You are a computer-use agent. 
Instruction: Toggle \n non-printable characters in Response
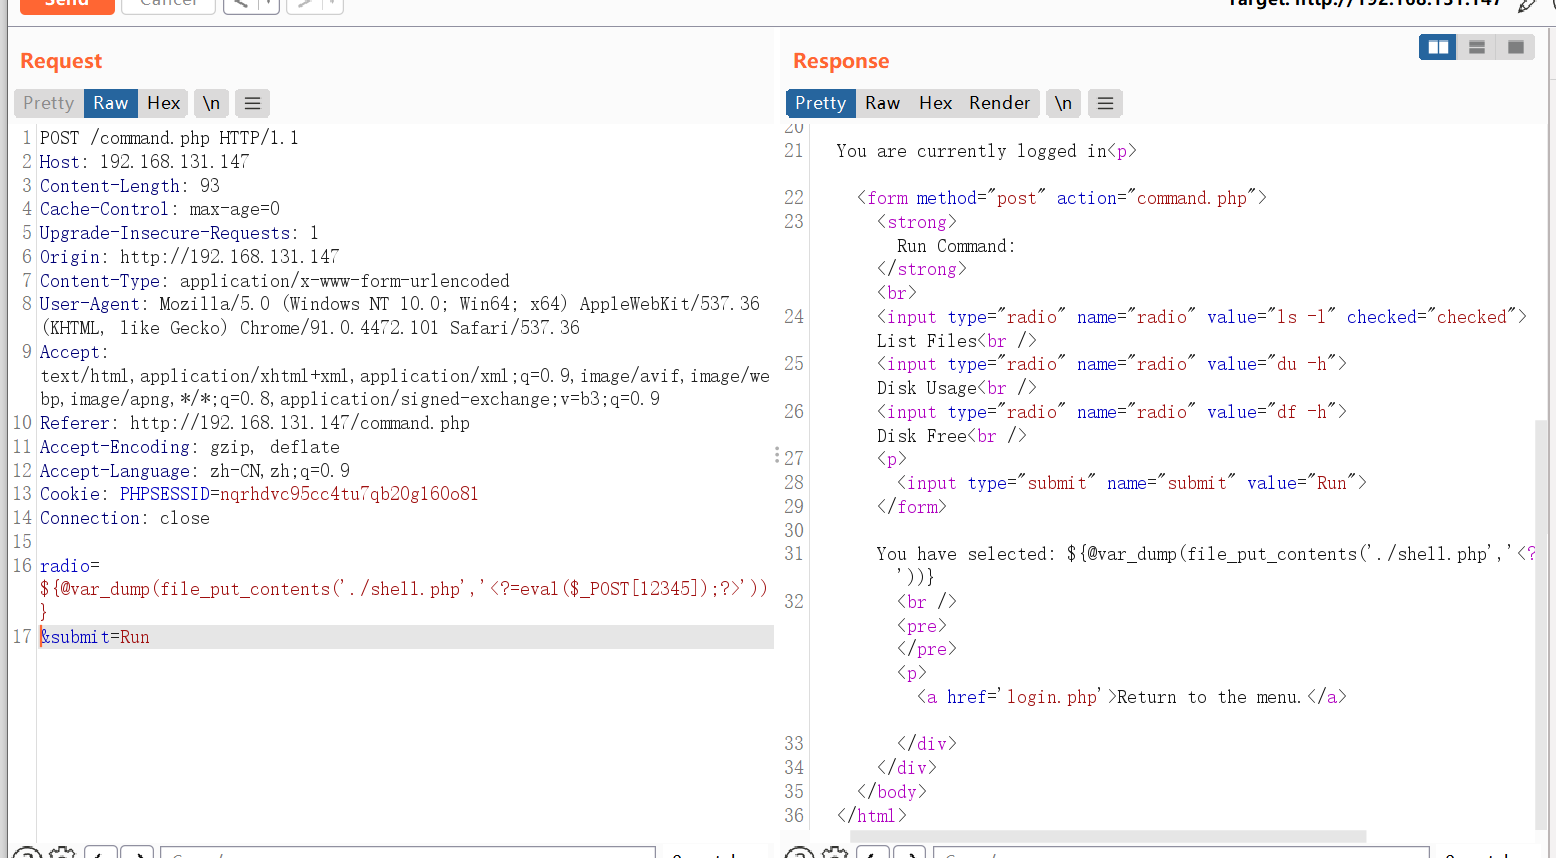pos(1063,103)
